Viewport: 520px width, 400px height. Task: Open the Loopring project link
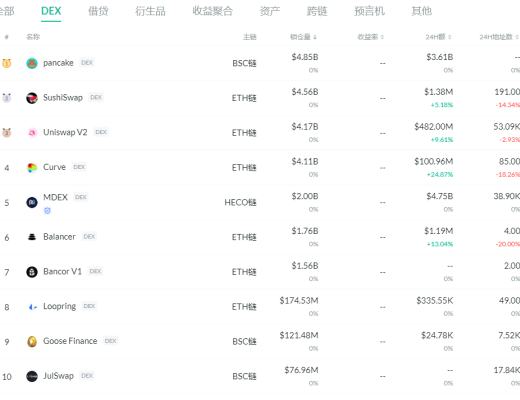60,306
